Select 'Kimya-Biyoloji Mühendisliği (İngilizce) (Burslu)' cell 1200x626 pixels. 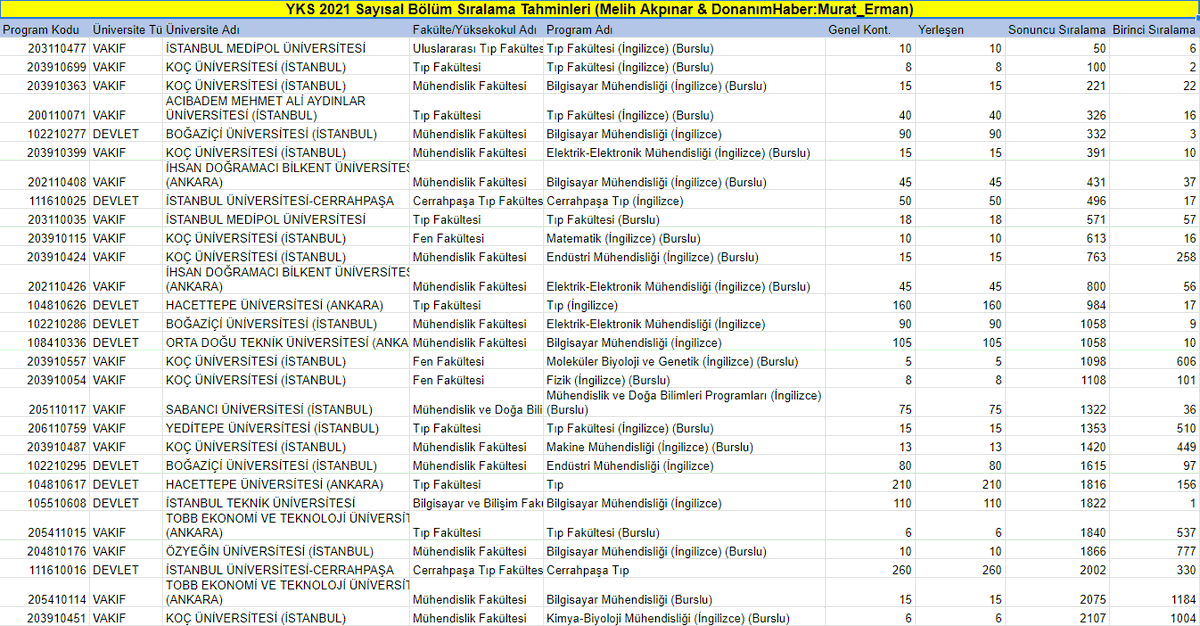[685, 618]
